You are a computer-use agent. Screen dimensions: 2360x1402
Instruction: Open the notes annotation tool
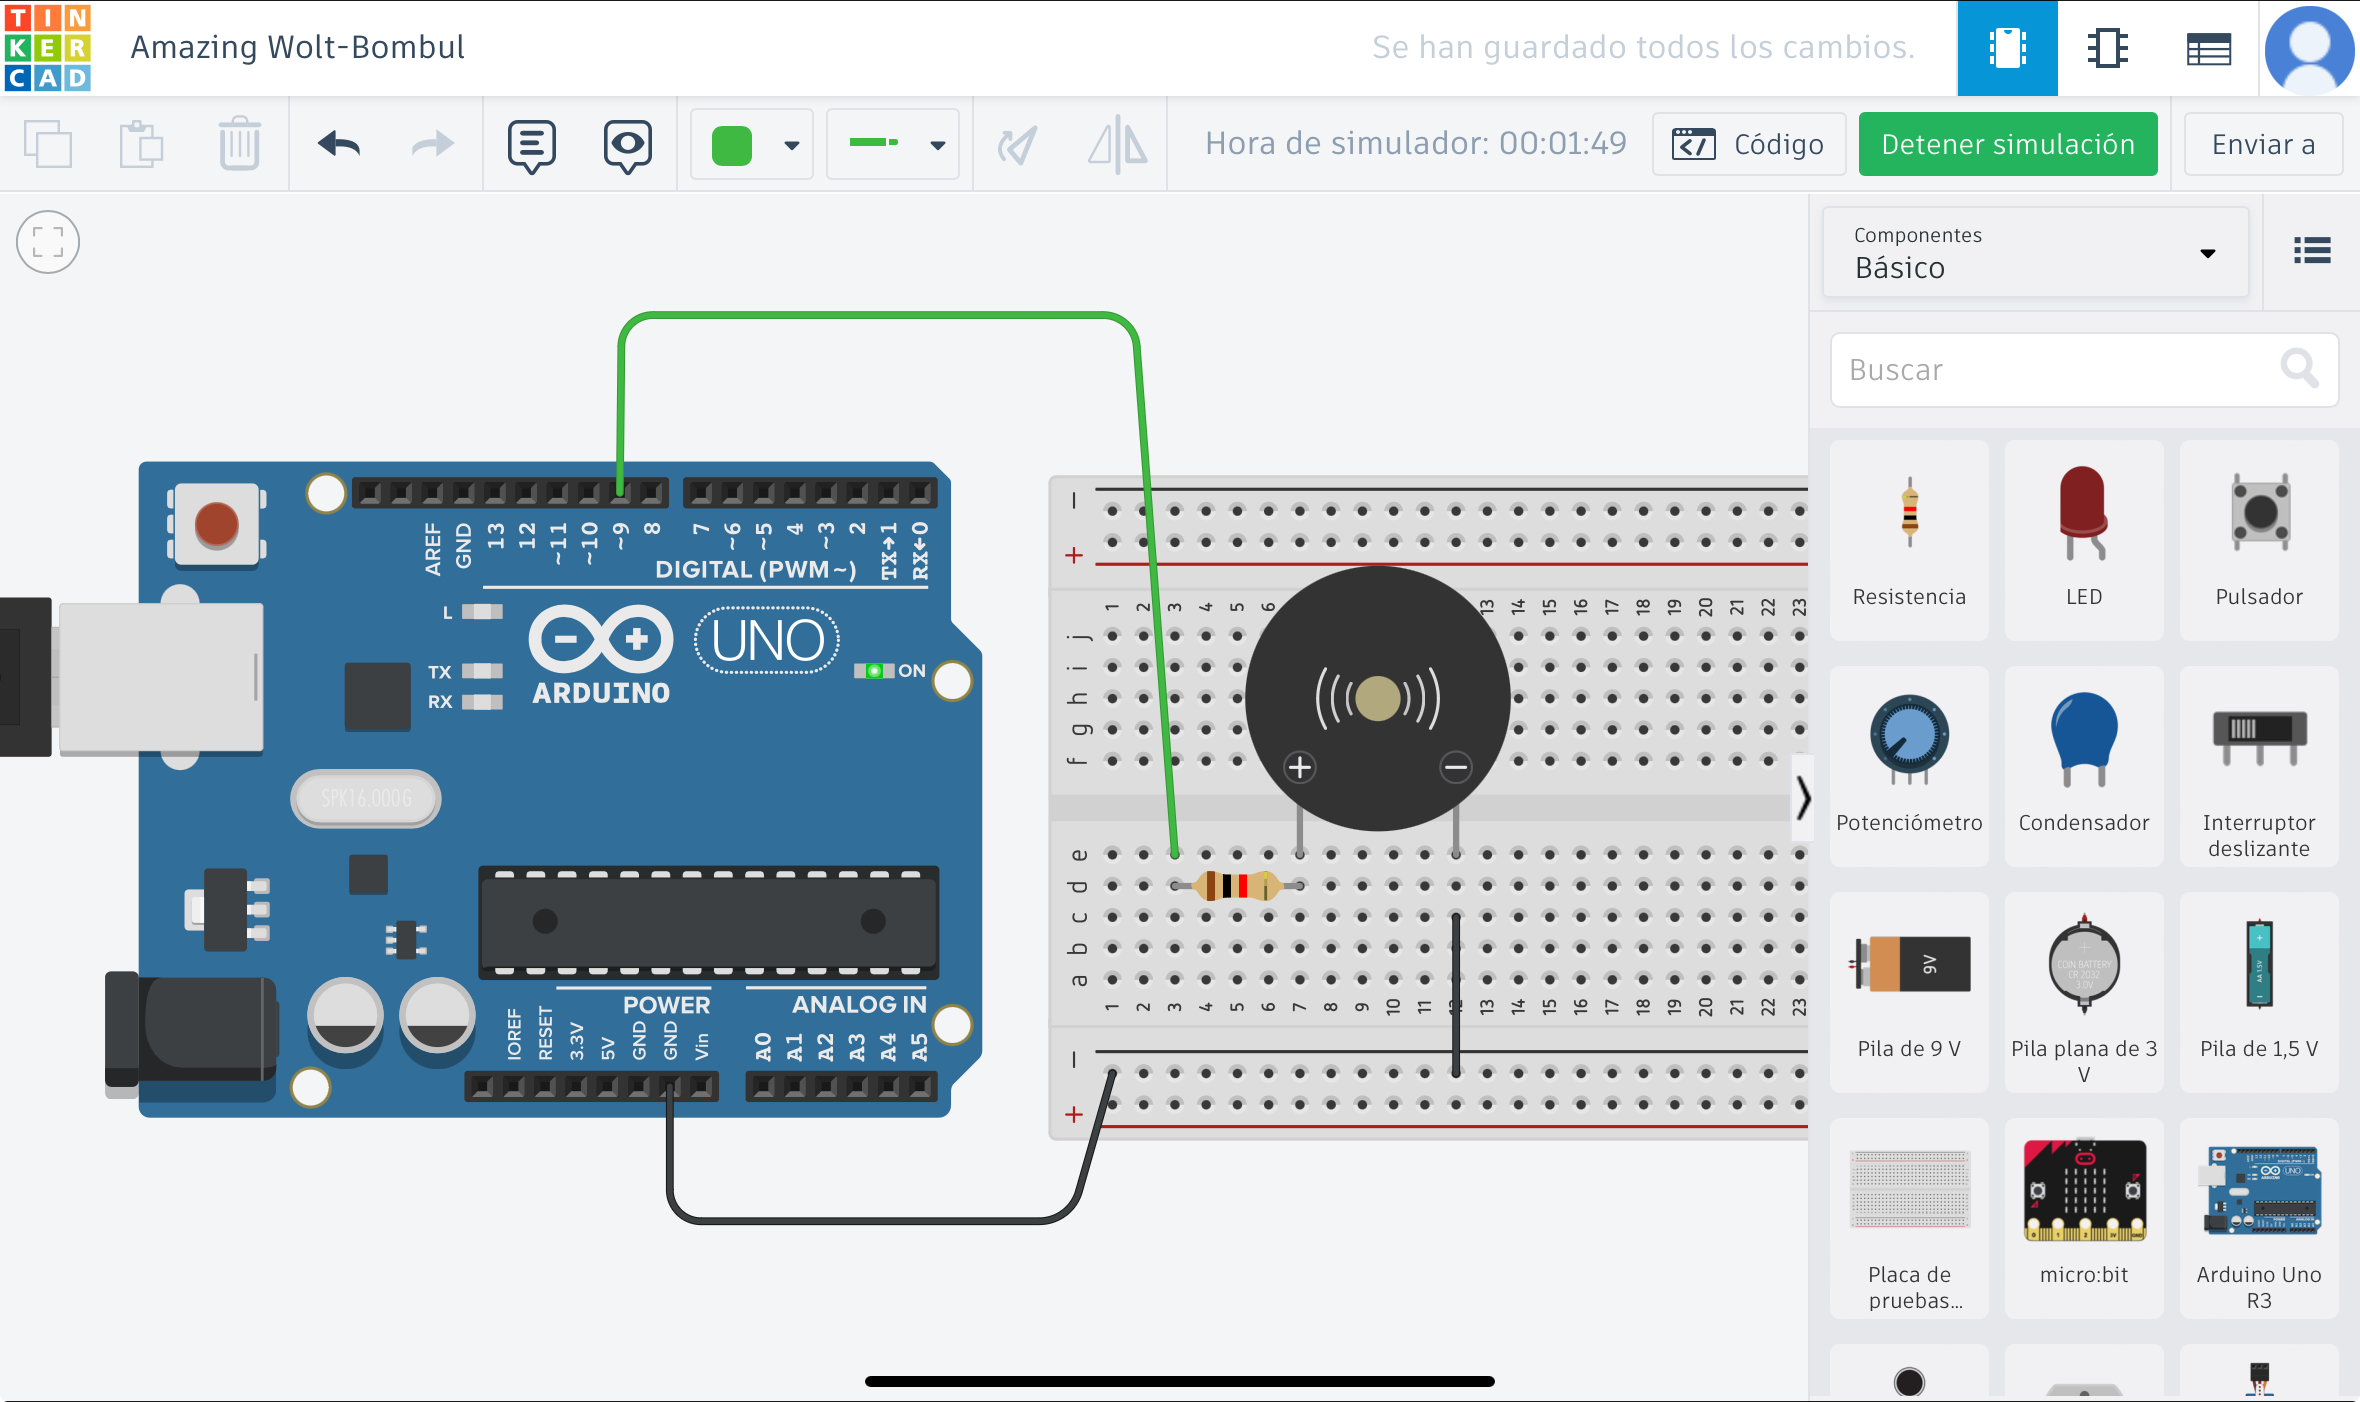coord(531,146)
